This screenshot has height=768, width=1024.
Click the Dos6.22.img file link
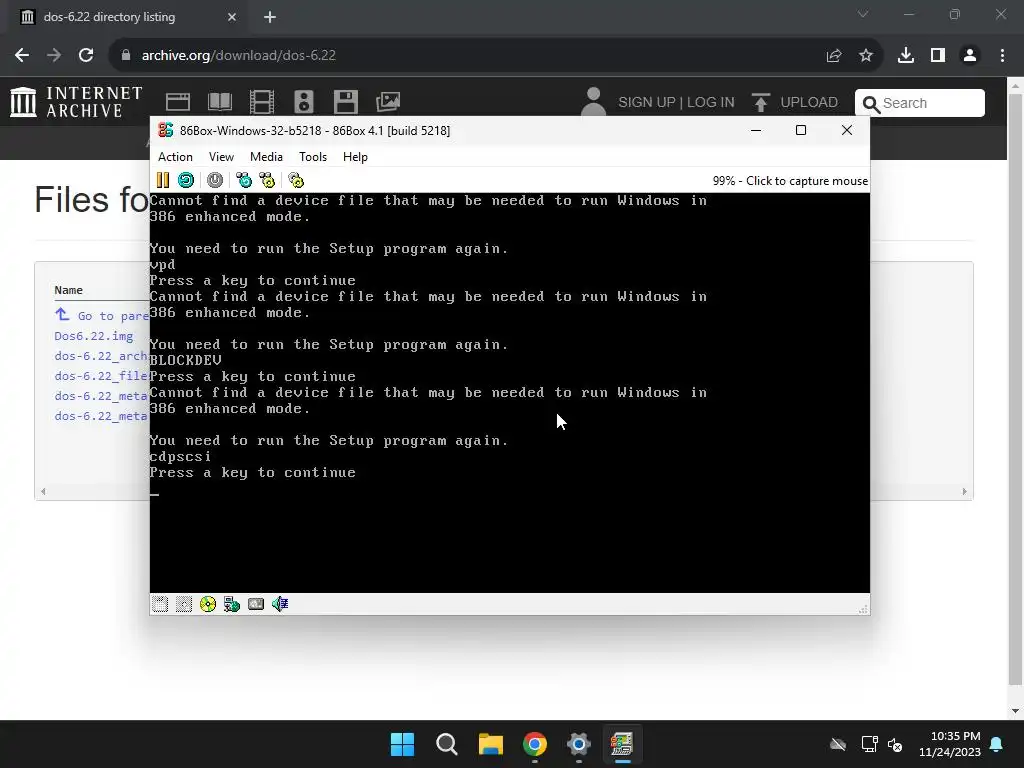coord(93,336)
